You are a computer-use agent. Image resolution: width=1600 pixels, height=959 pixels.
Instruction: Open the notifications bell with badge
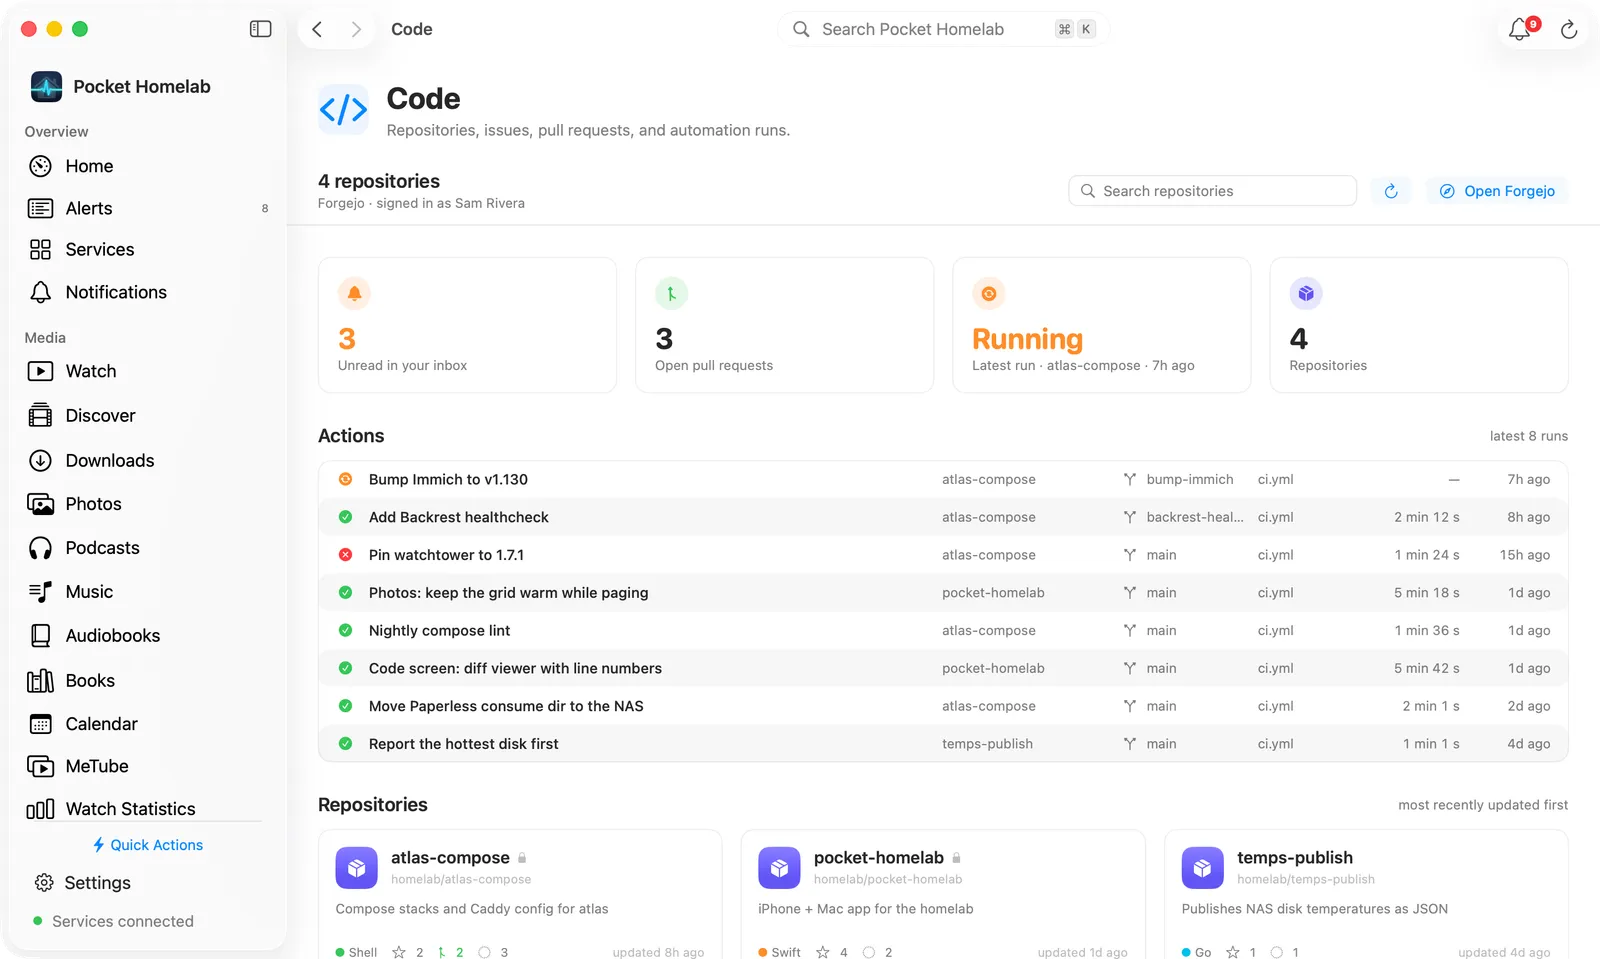pos(1521,29)
